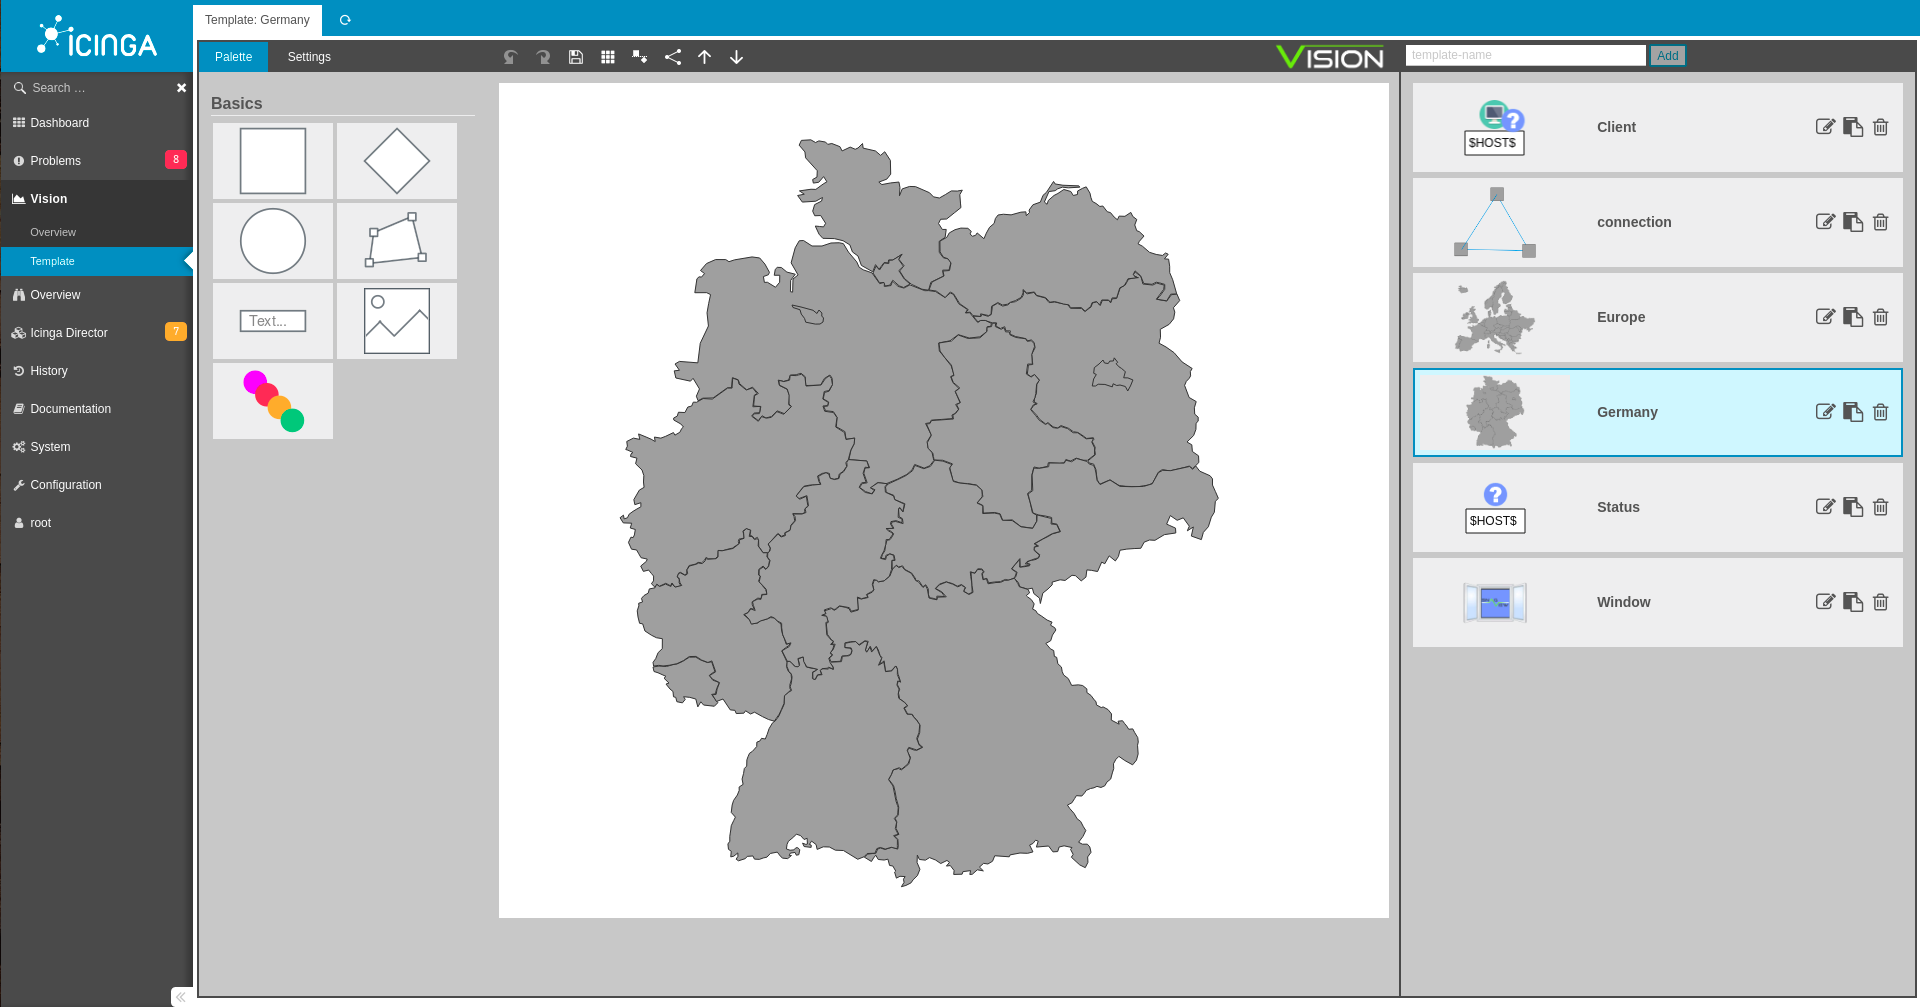
Task: Collapse the sidebar with double chevron
Action: point(181,997)
